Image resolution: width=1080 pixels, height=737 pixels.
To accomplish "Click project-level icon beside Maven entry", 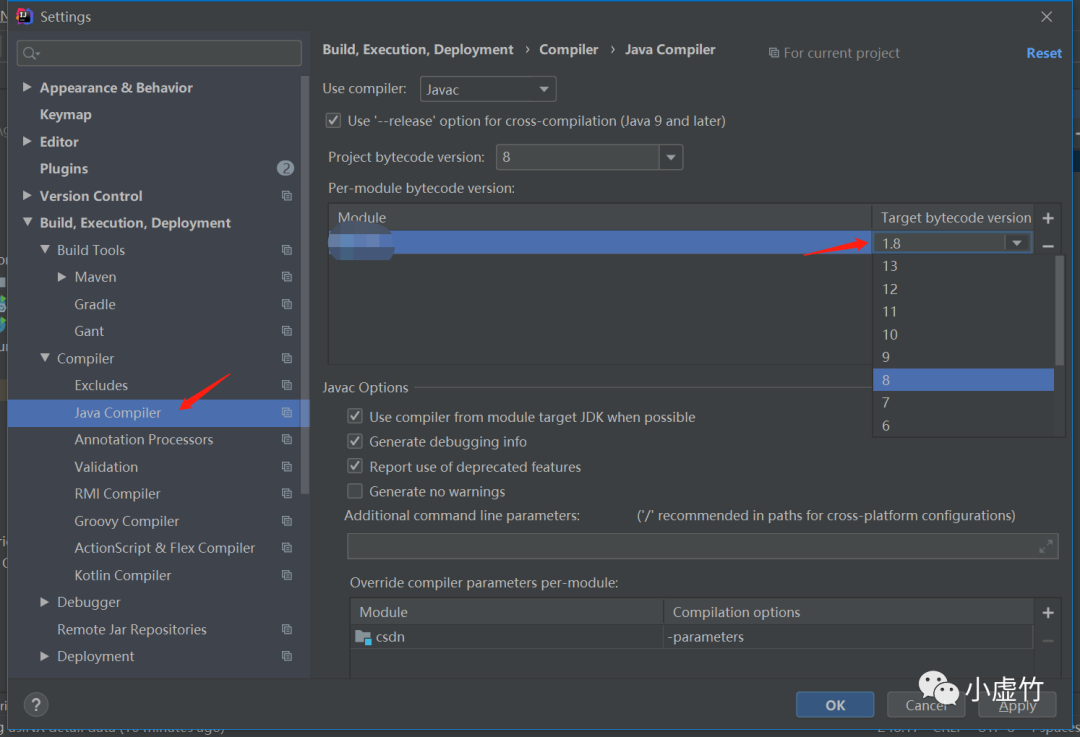I will 287,277.
